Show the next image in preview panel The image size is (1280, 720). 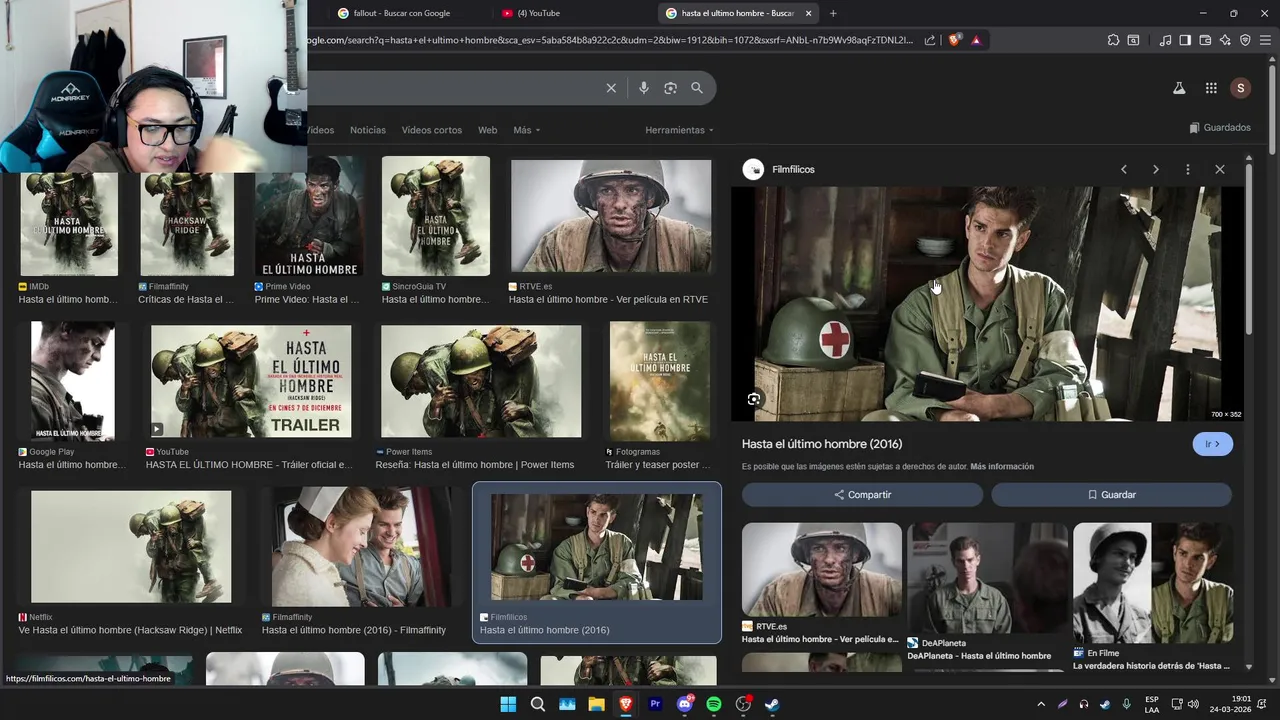(1156, 170)
